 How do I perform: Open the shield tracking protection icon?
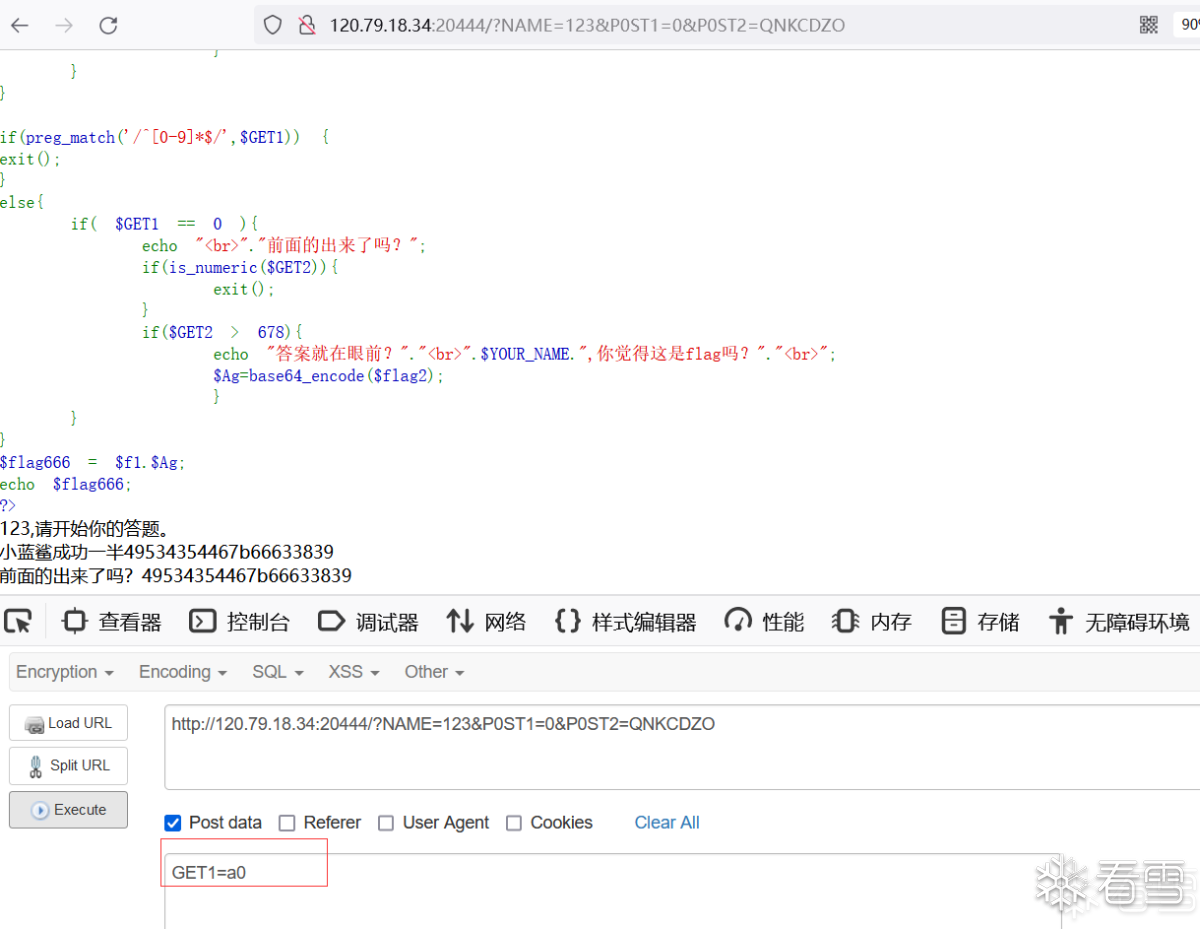(x=272, y=25)
